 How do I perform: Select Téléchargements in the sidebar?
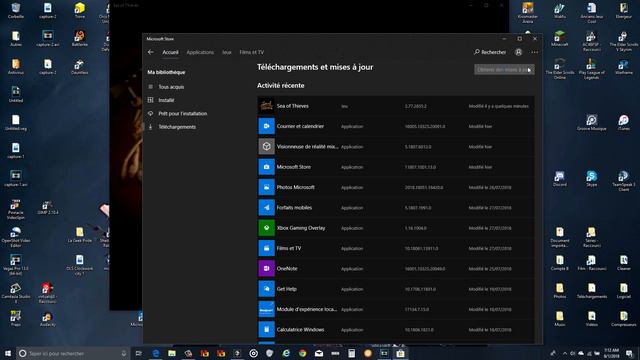[177, 127]
